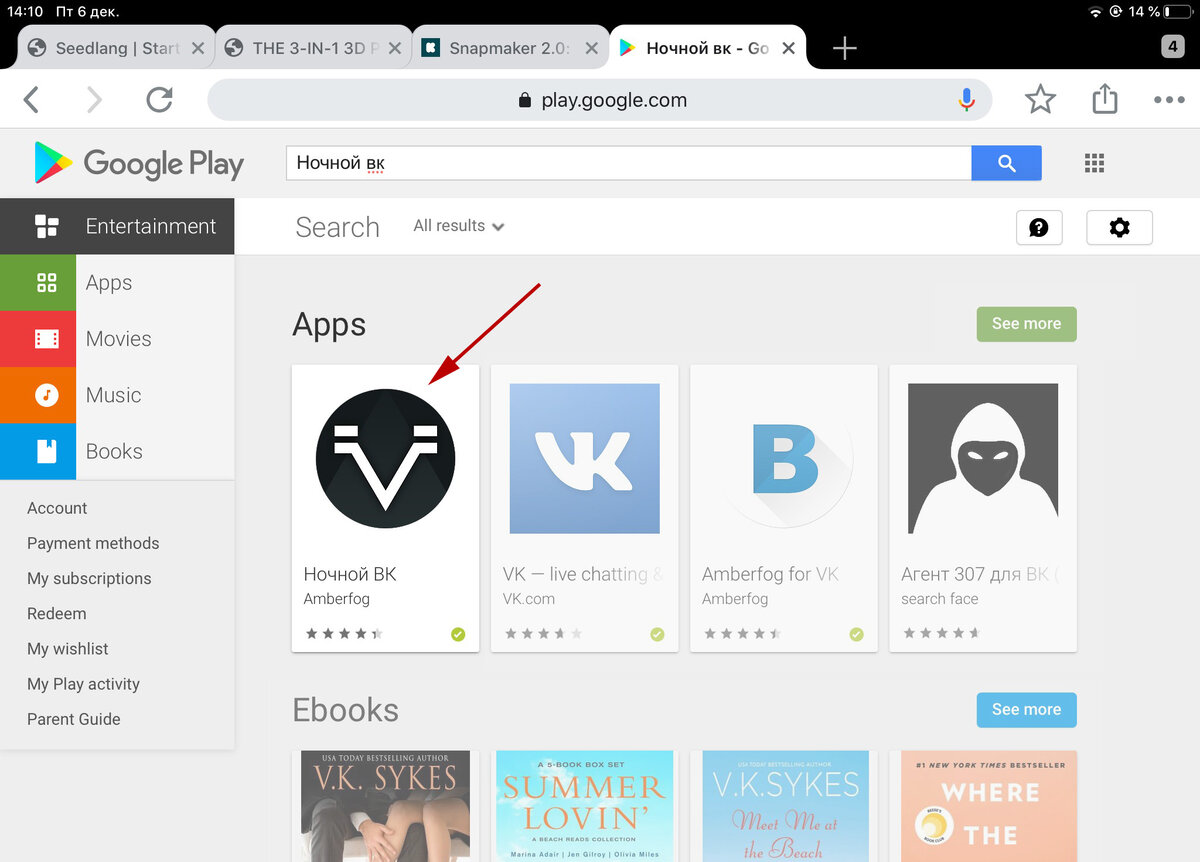The image size is (1200, 862).
Task: Click the VK.com developer name
Action: [x=529, y=599]
